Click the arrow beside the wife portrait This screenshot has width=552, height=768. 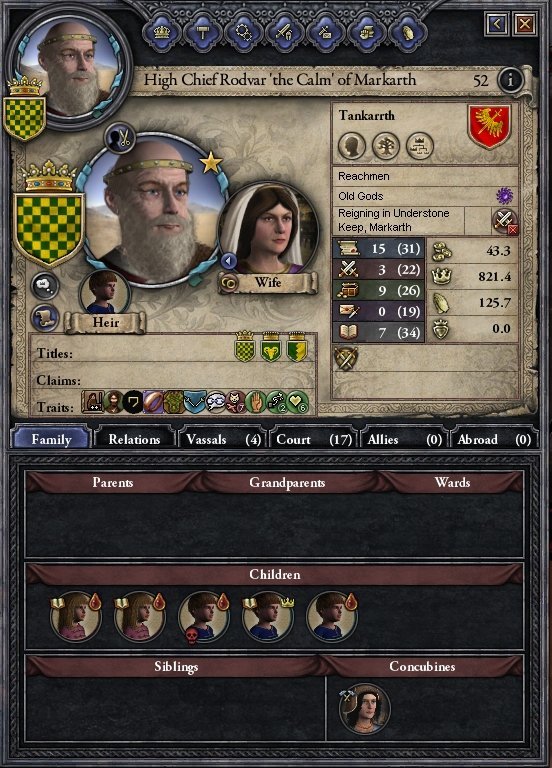tap(229, 261)
